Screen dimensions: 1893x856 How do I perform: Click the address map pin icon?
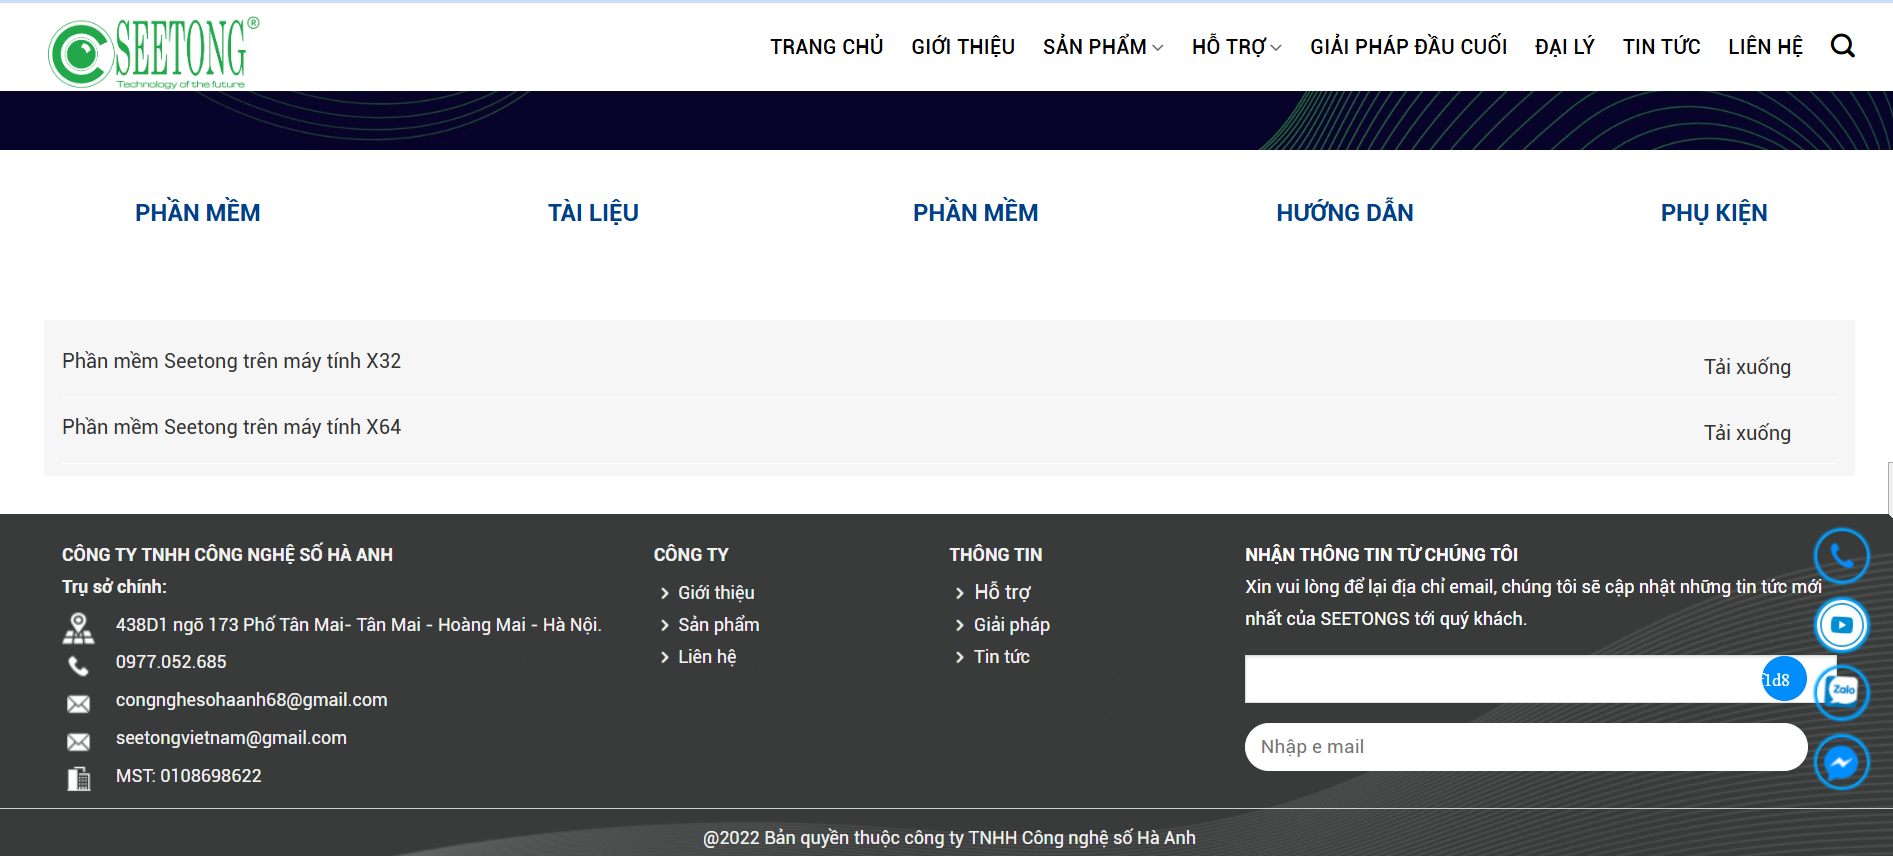coord(78,628)
